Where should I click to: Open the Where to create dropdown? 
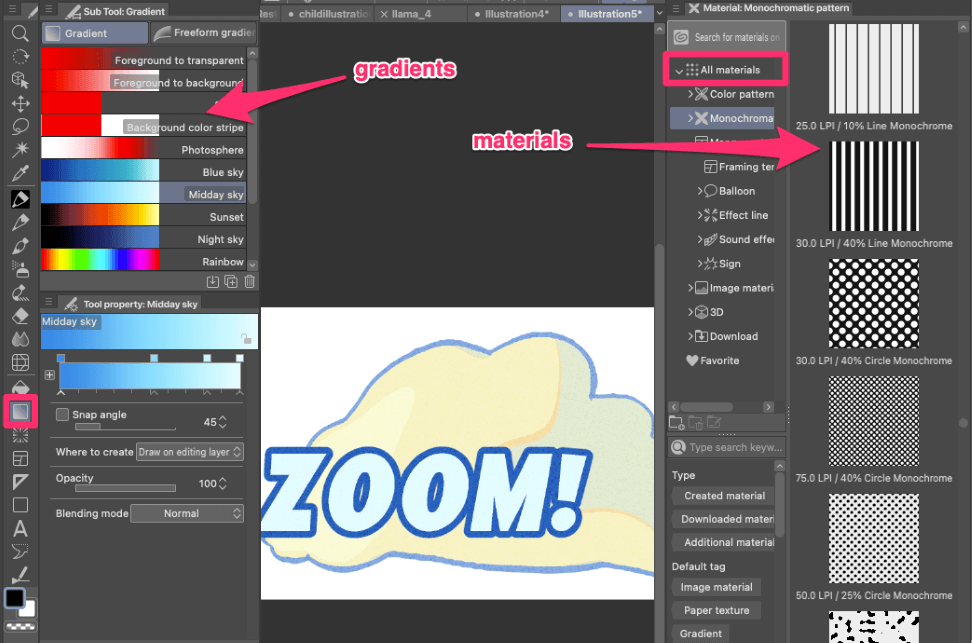coord(190,452)
